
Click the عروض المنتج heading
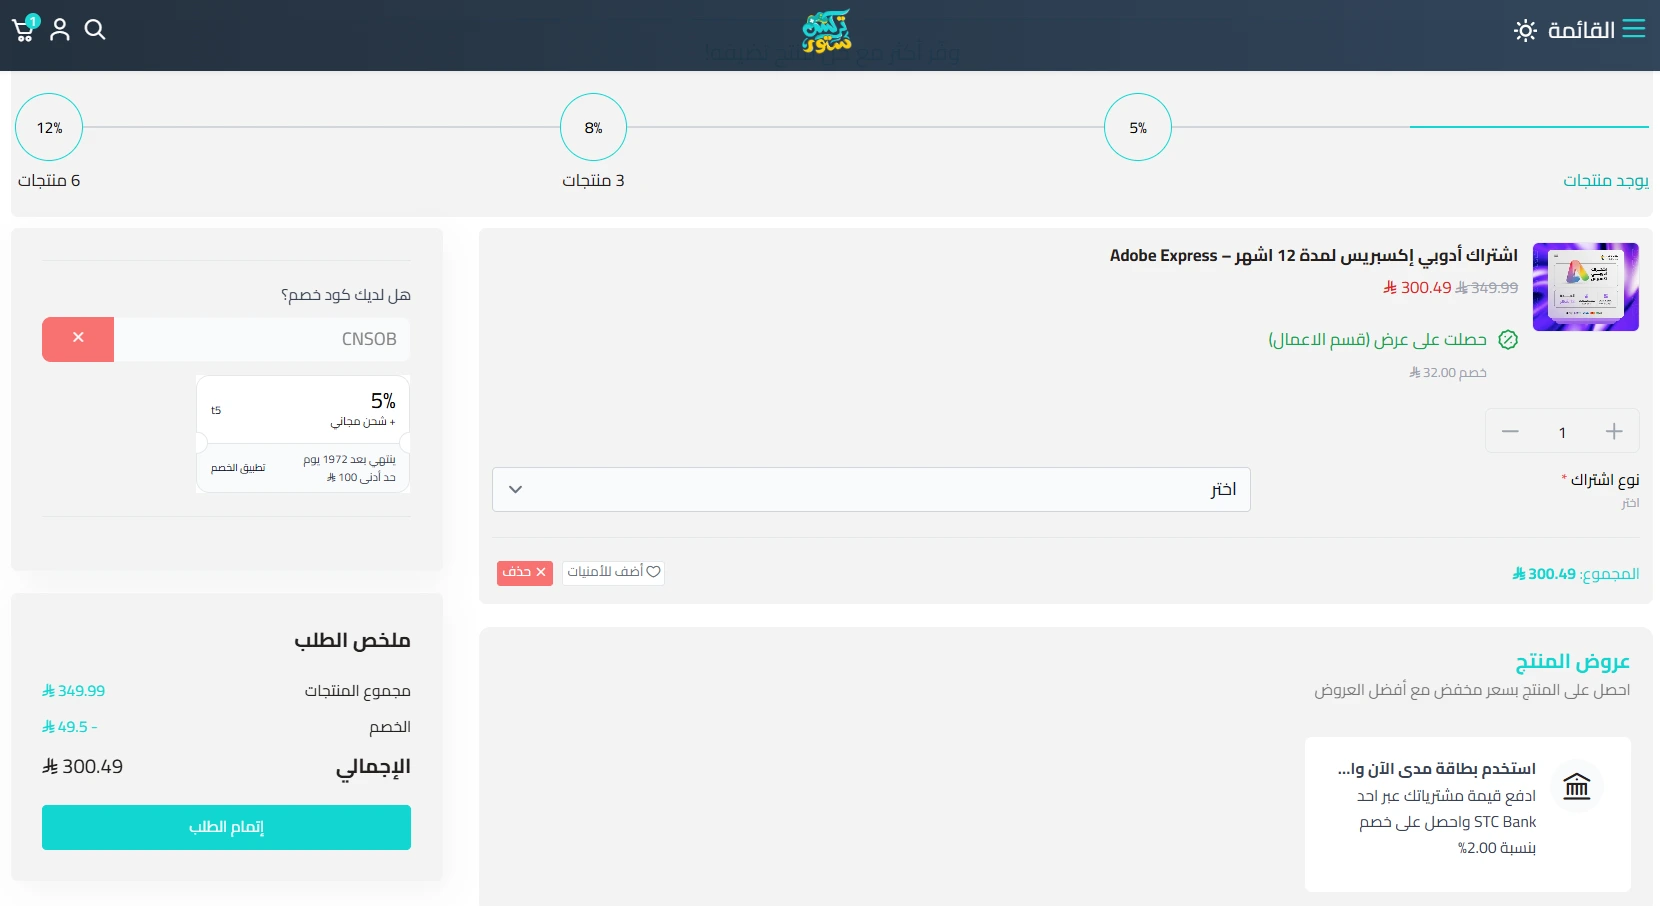pyautogui.click(x=1572, y=661)
